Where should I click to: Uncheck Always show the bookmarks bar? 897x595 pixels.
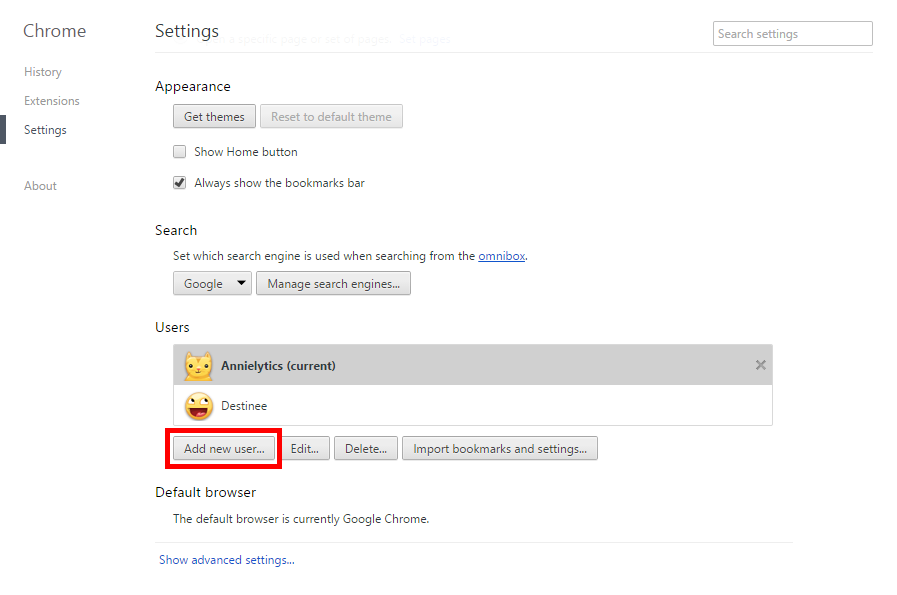pyautogui.click(x=180, y=183)
